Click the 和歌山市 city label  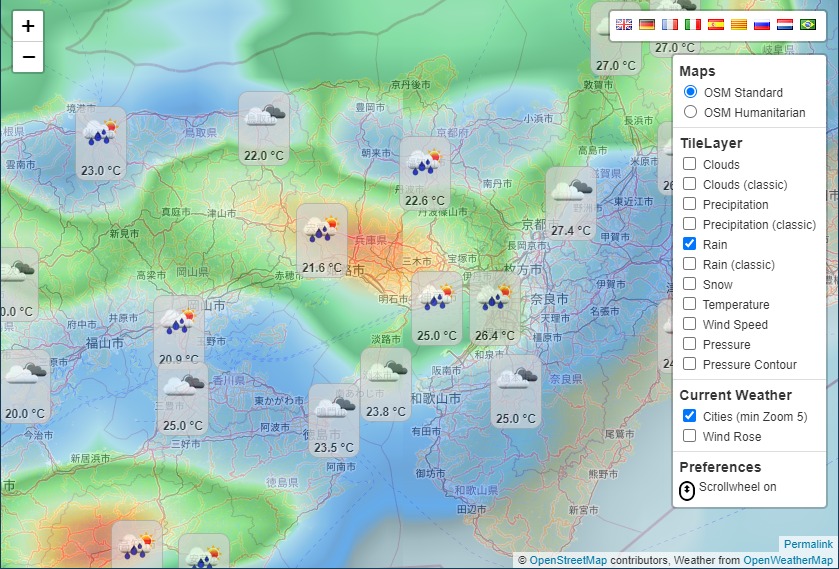point(436,398)
